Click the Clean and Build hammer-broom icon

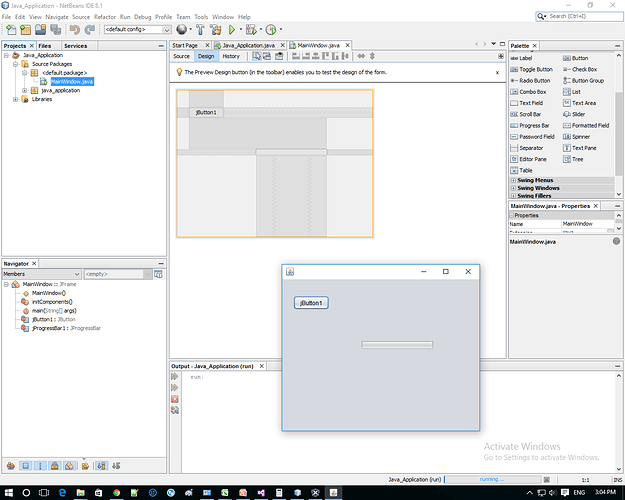216,30
